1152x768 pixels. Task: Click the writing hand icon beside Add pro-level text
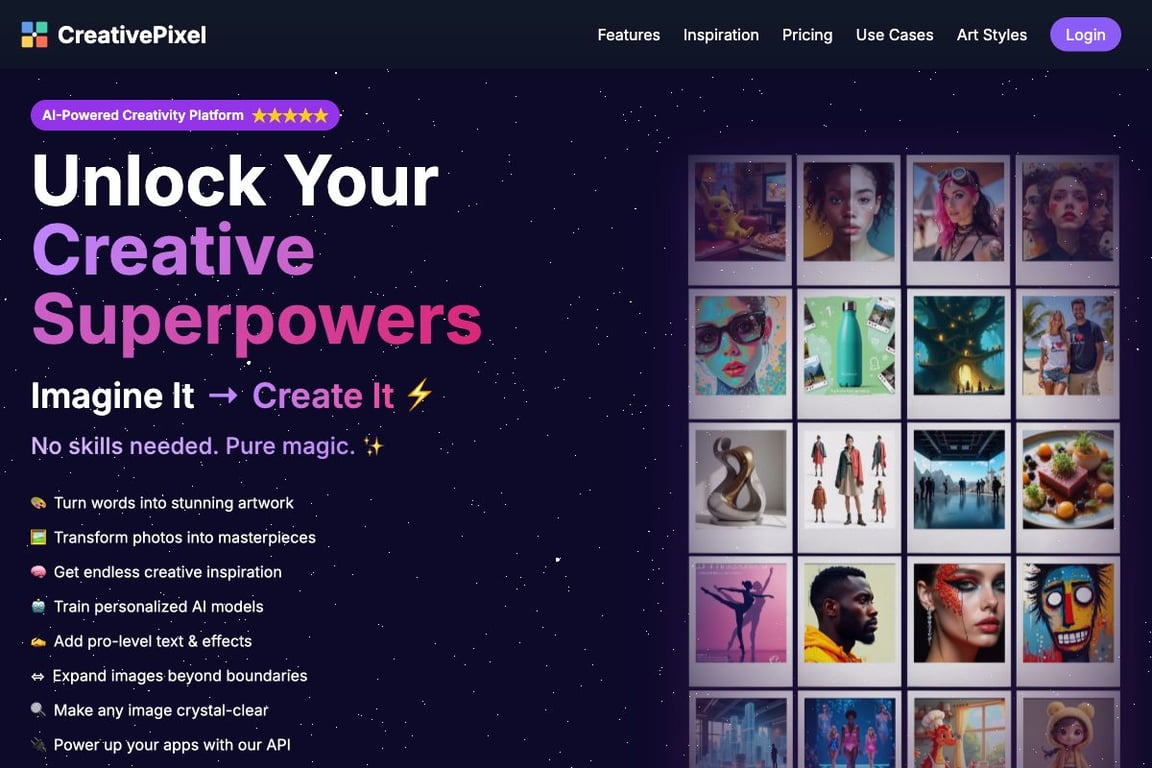click(x=38, y=642)
